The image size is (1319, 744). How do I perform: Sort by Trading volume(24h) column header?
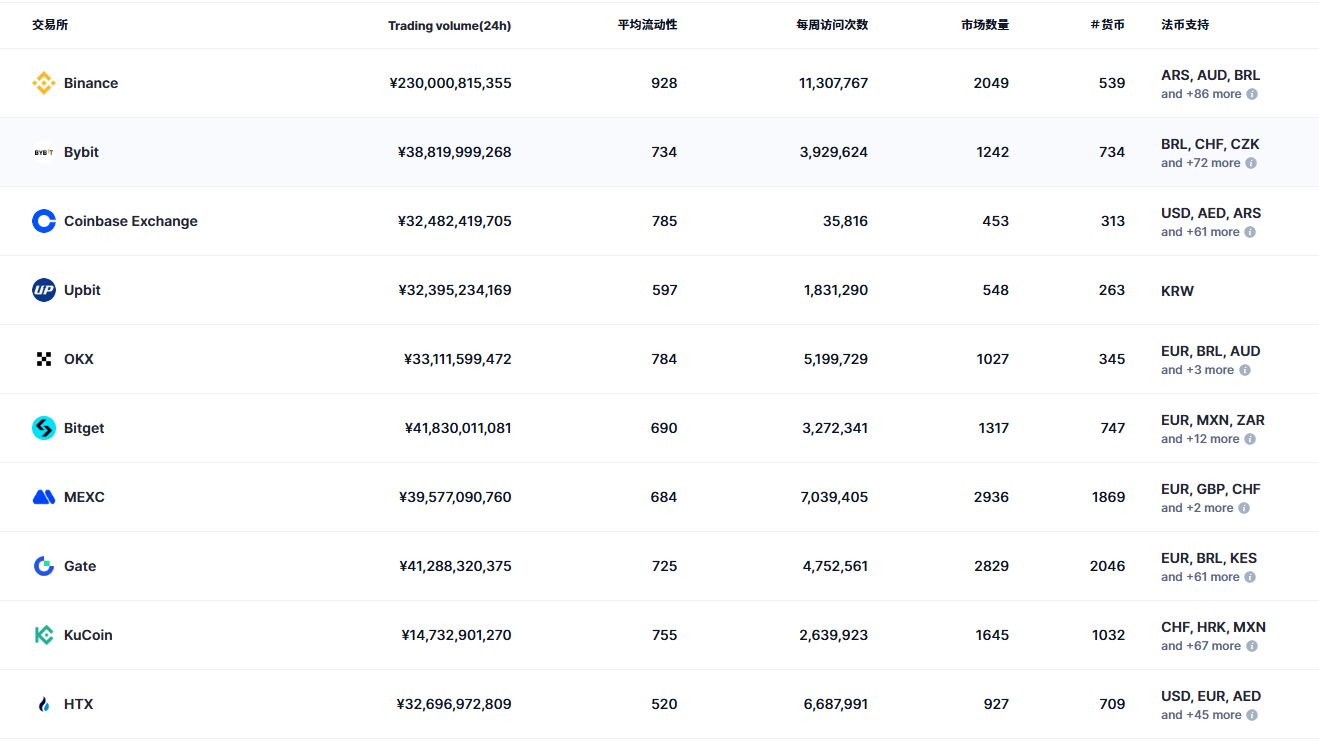coord(449,25)
